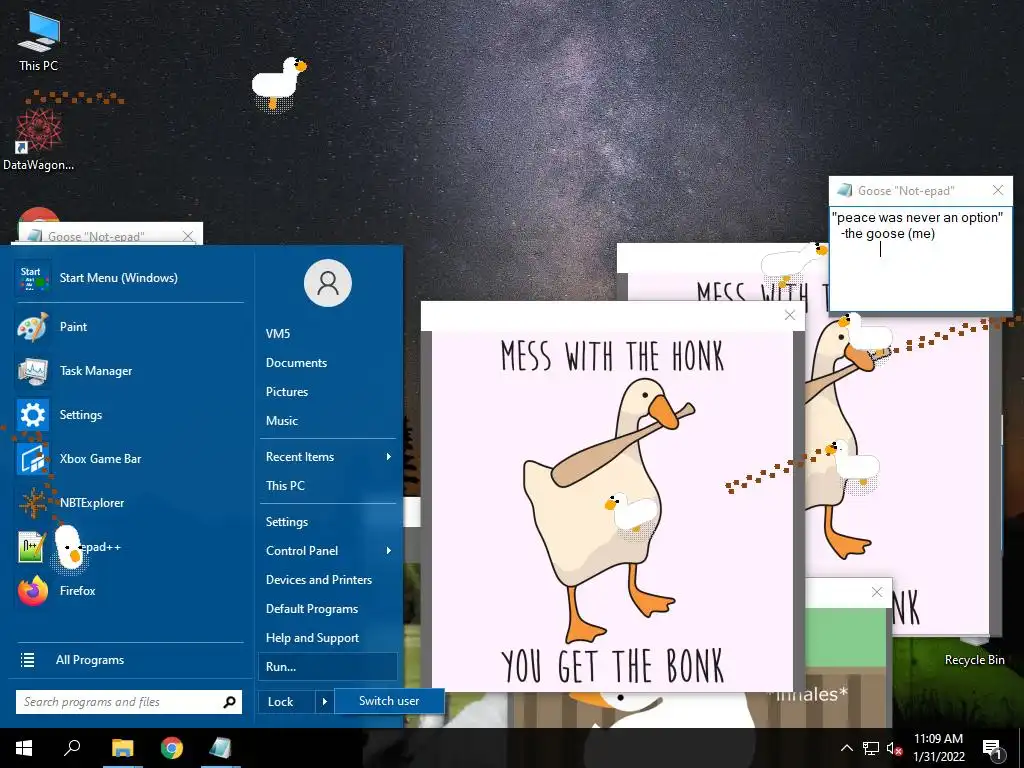The width and height of the screenshot is (1024, 768).
Task: Open the notification center icon
Action: point(992,748)
